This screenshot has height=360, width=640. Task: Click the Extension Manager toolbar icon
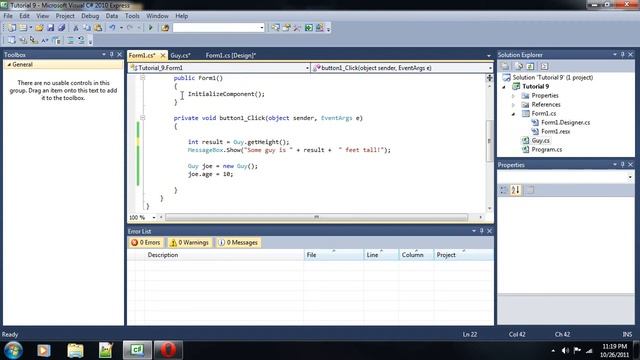tap(320, 28)
